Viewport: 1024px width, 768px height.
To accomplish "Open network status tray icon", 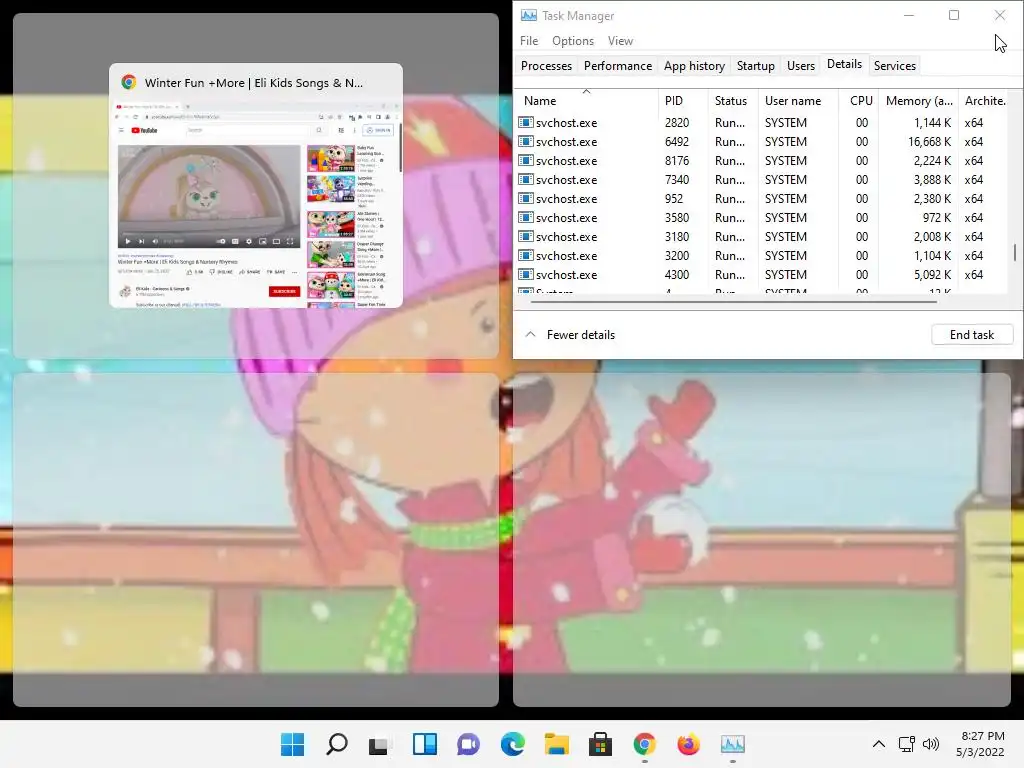I will (906, 744).
